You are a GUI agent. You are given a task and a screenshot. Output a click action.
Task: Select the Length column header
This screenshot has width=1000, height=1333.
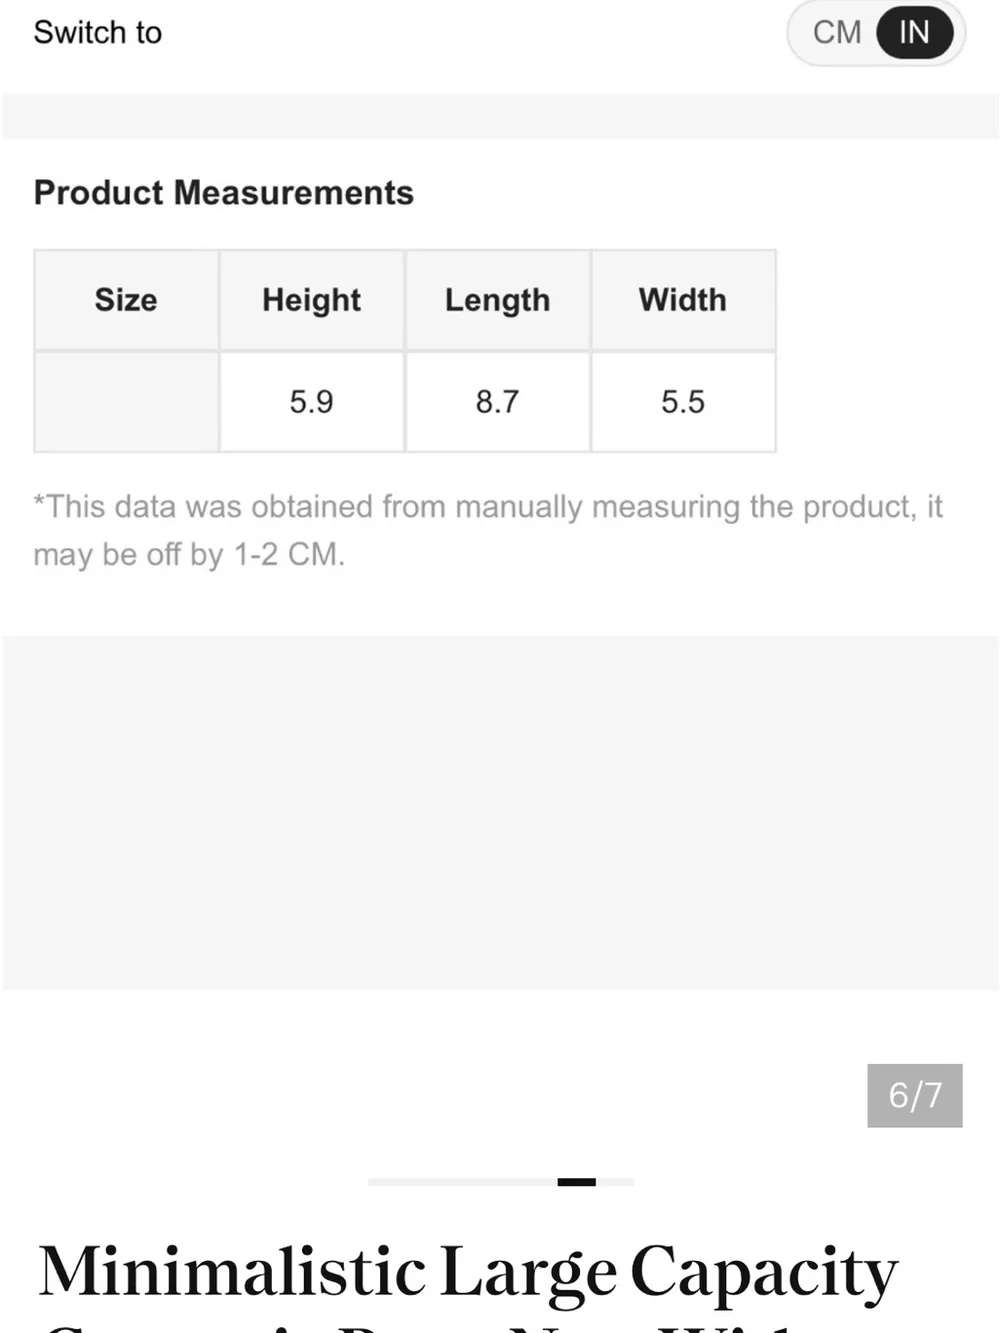(x=498, y=300)
